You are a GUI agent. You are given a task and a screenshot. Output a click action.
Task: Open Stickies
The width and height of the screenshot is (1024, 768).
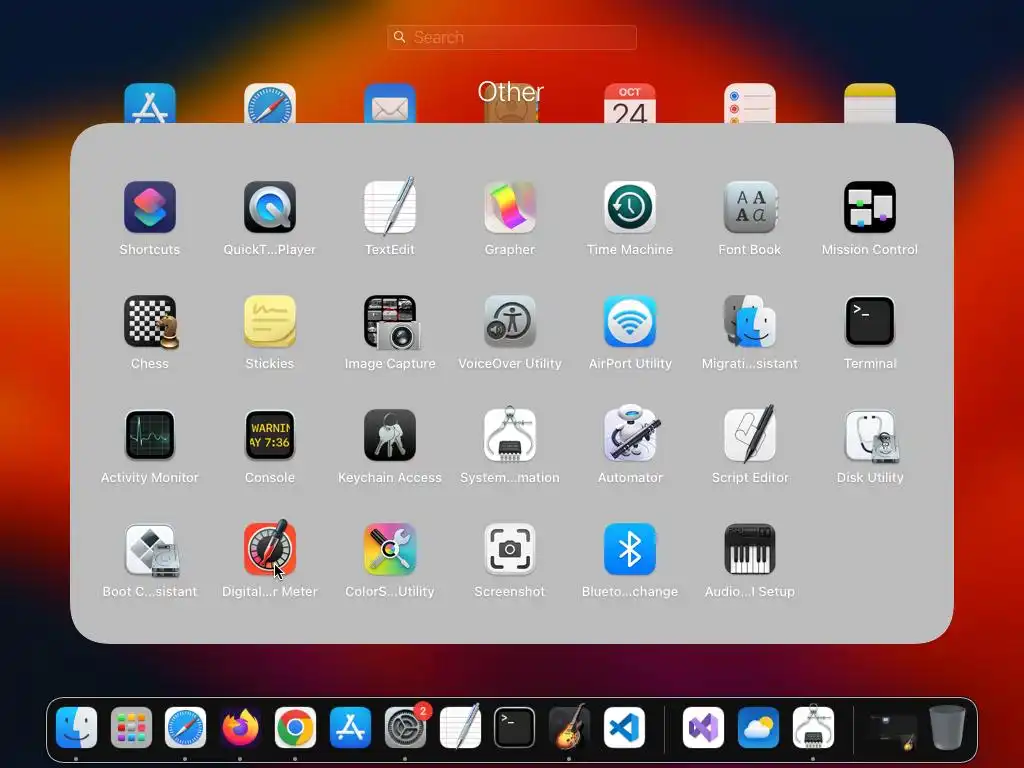coord(270,321)
